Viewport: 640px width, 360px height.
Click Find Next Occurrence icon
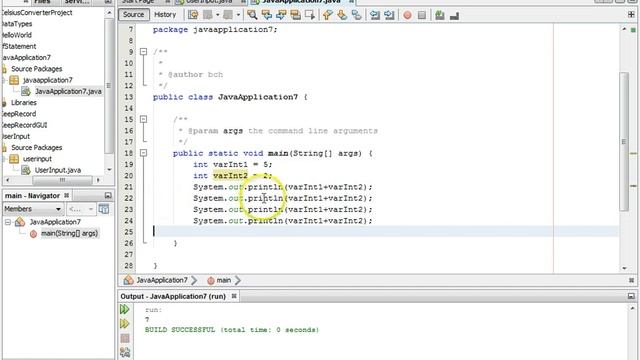281,15
